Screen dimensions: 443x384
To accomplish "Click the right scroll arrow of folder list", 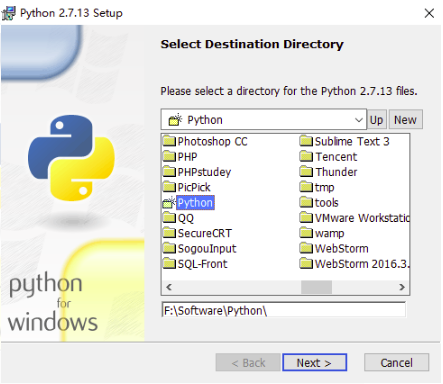I will pyautogui.click(x=402, y=287).
